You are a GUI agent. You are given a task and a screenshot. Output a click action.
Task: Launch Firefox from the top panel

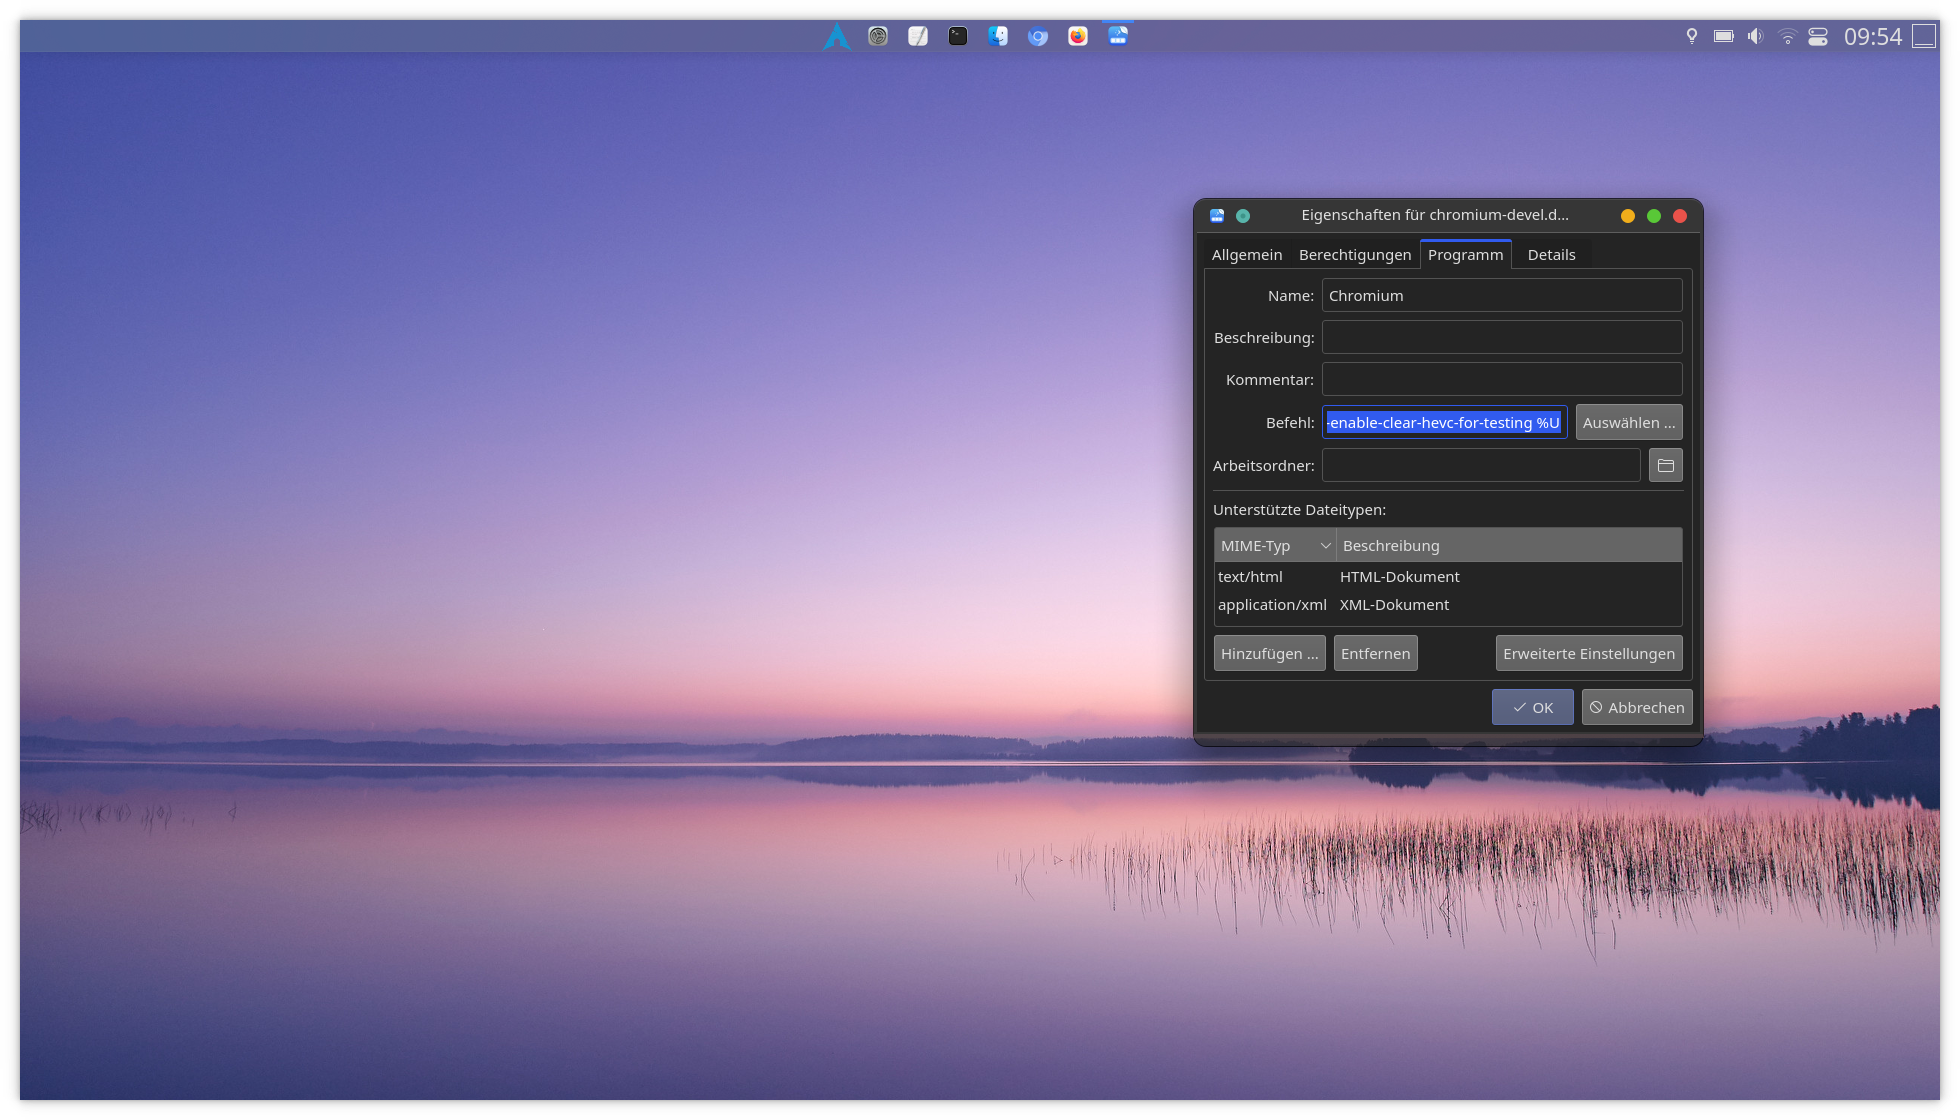click(x=1078, y=36)
